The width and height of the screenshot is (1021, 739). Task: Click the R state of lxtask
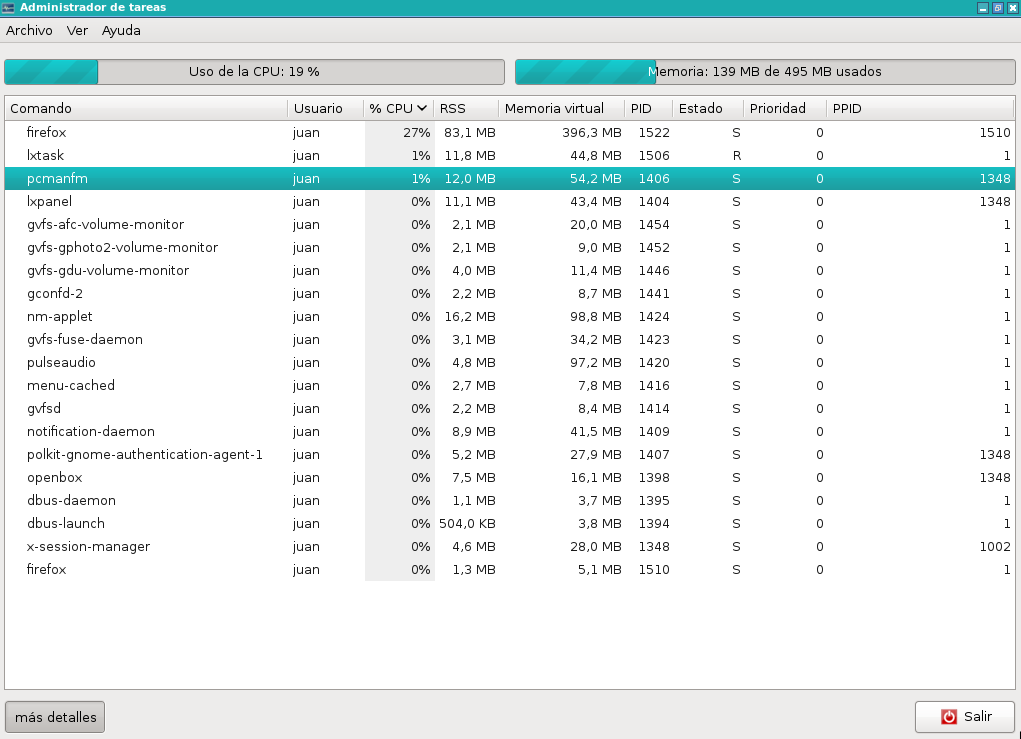(736, 156)
